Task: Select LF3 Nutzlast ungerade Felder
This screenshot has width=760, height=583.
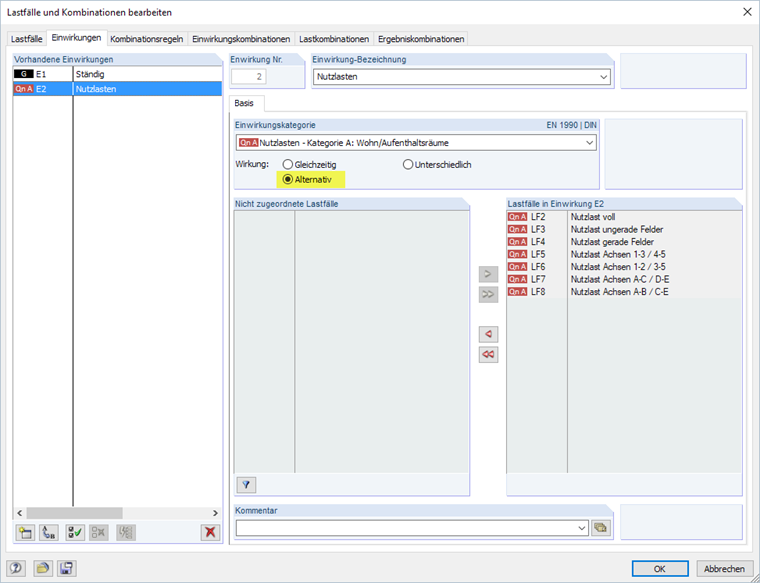Action: point(624,229)
